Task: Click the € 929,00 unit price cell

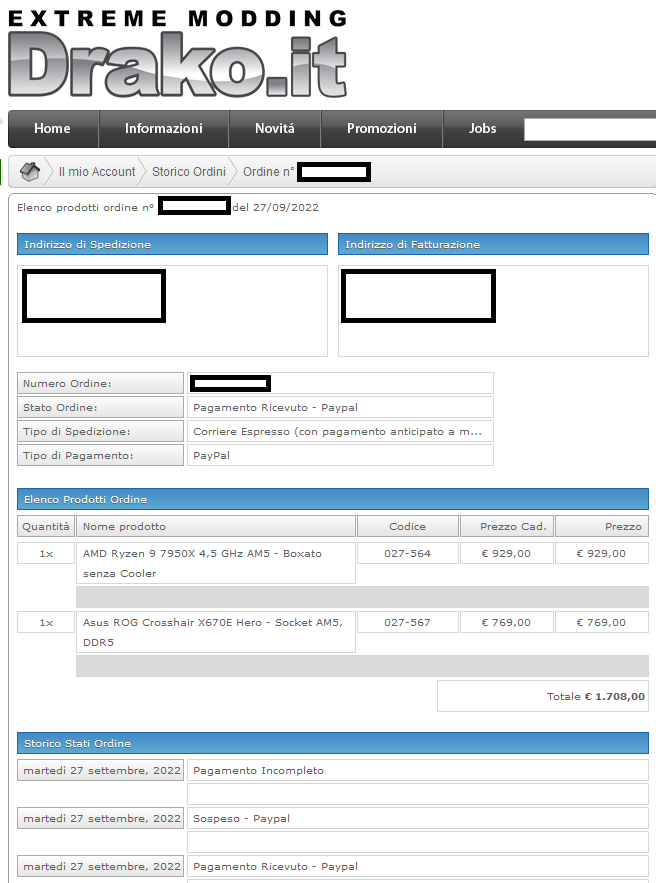Action: click(x=507, y=554)
